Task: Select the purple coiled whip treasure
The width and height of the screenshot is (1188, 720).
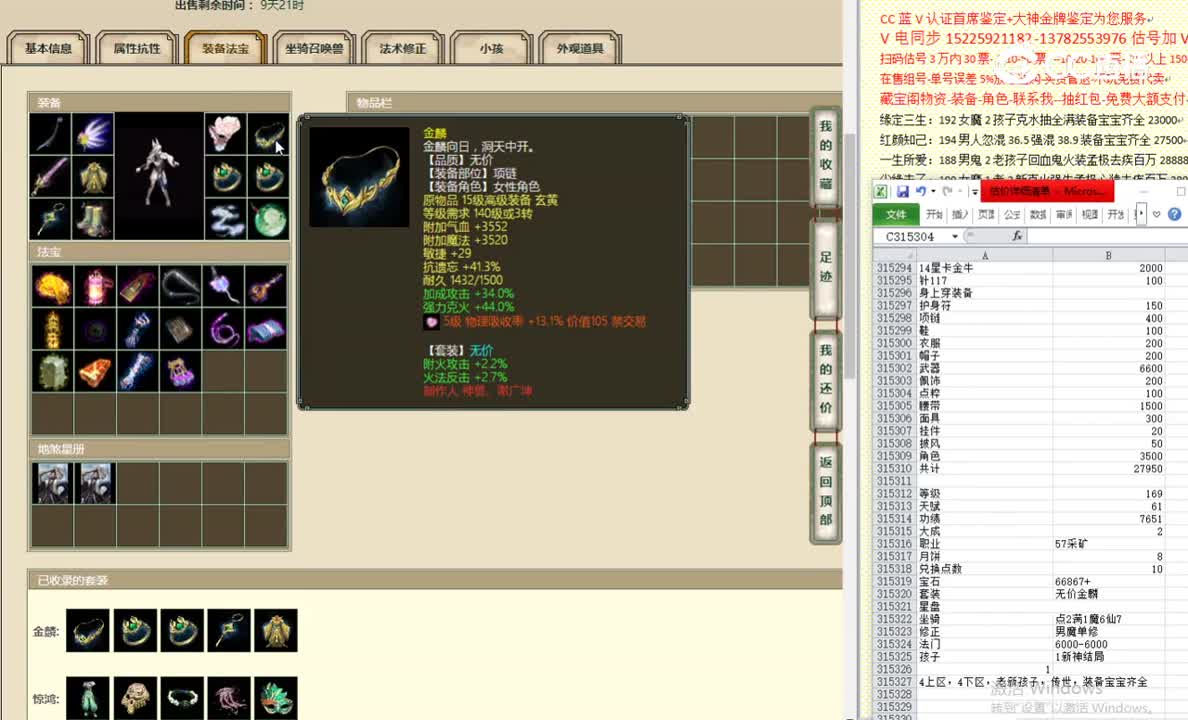Action: (224, 329)
